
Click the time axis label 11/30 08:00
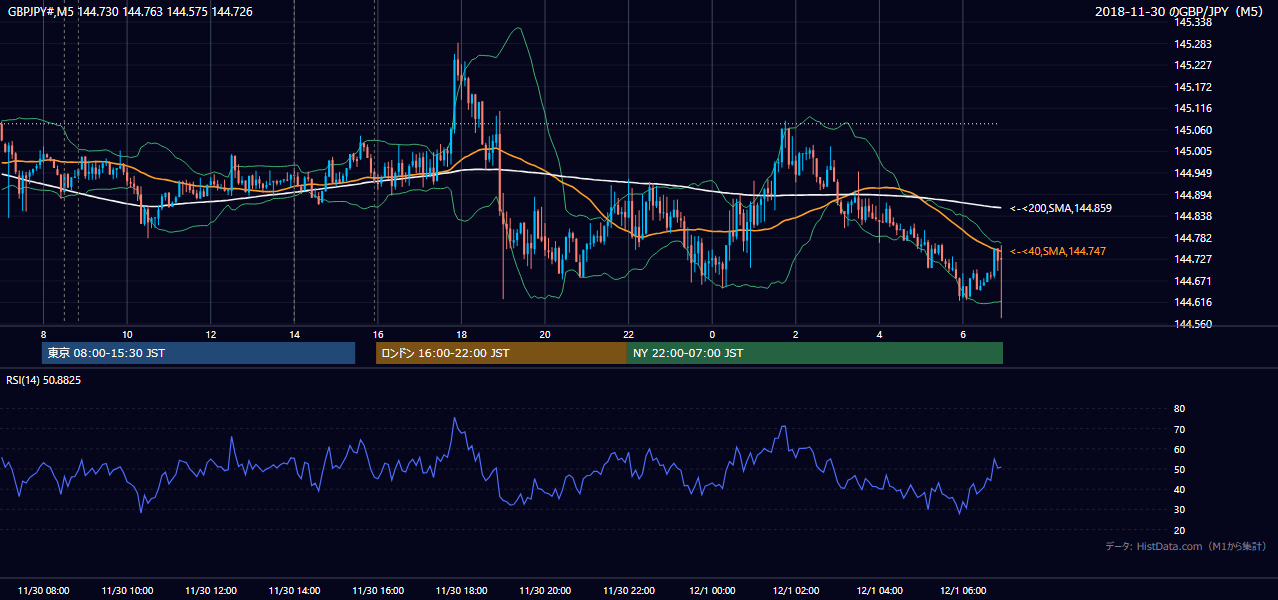(x=43, y=591)
